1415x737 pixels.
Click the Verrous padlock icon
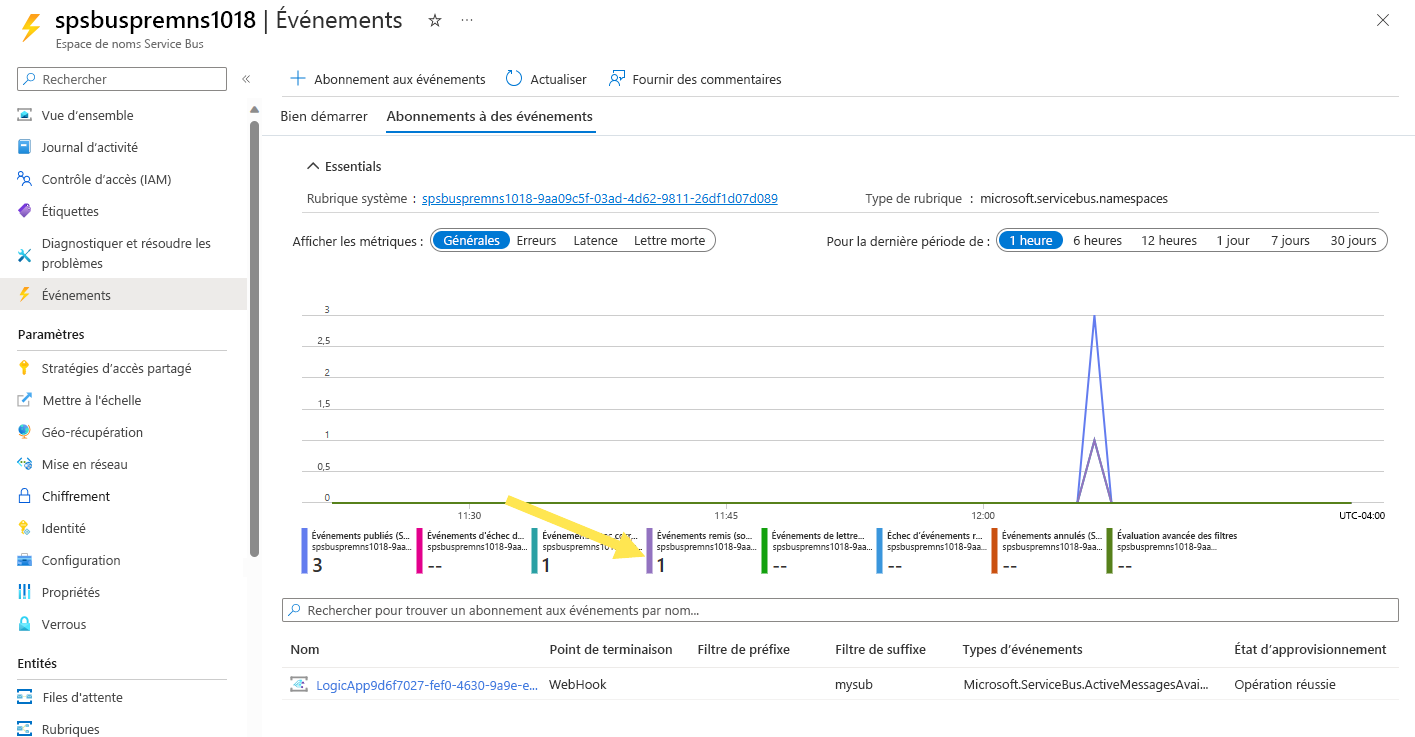coord(25,624)
